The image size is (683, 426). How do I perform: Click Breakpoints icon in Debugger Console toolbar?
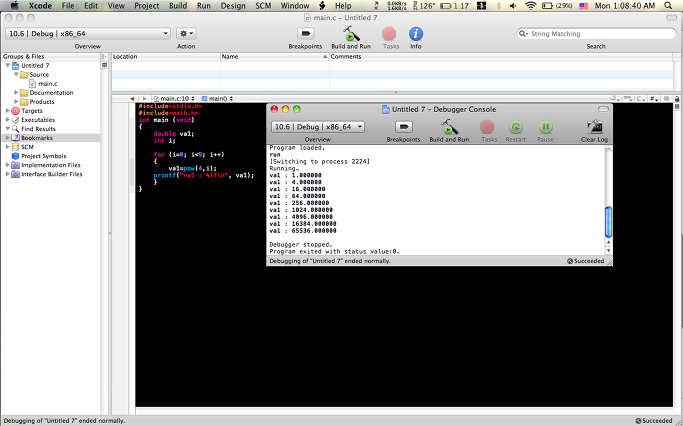tap(403, 127)
